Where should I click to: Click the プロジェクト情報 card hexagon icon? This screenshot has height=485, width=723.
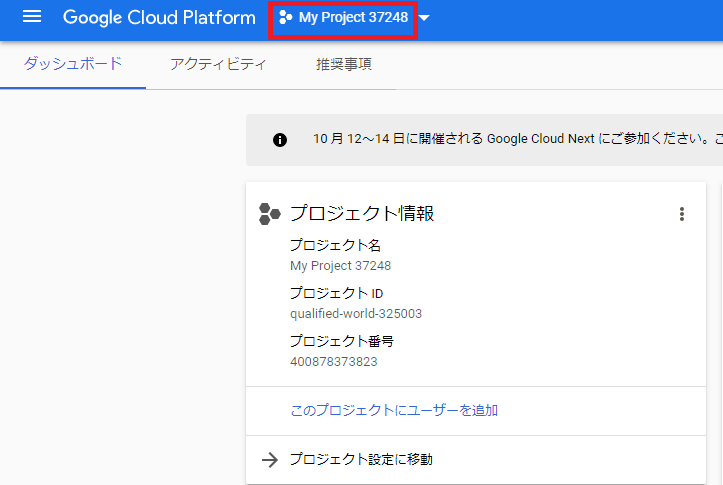point(269,214)
